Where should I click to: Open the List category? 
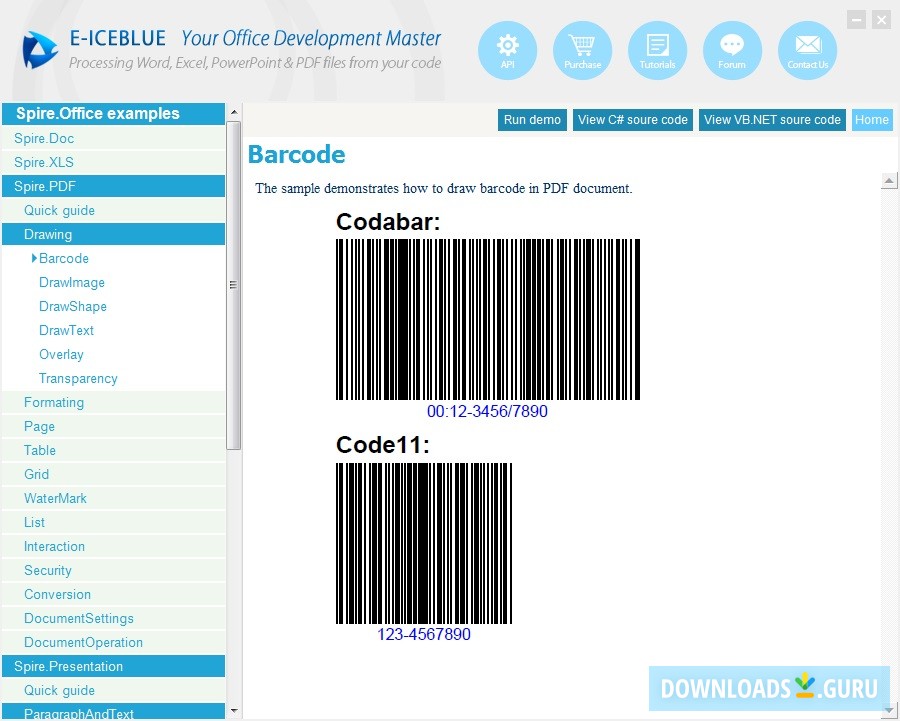(x=114, y=522)
